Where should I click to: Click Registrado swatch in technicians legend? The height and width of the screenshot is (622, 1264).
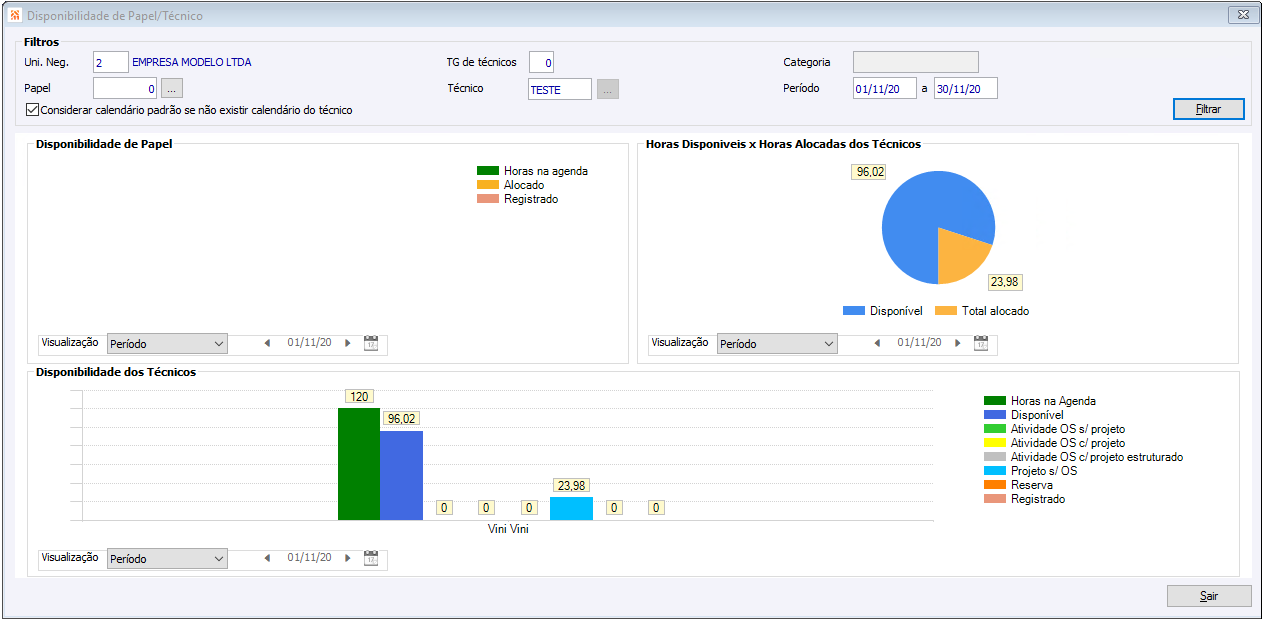[x=995, y=499]
